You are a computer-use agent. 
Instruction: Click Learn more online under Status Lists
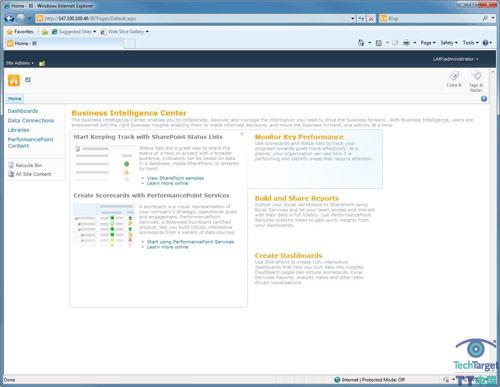[x=167, y=183]
